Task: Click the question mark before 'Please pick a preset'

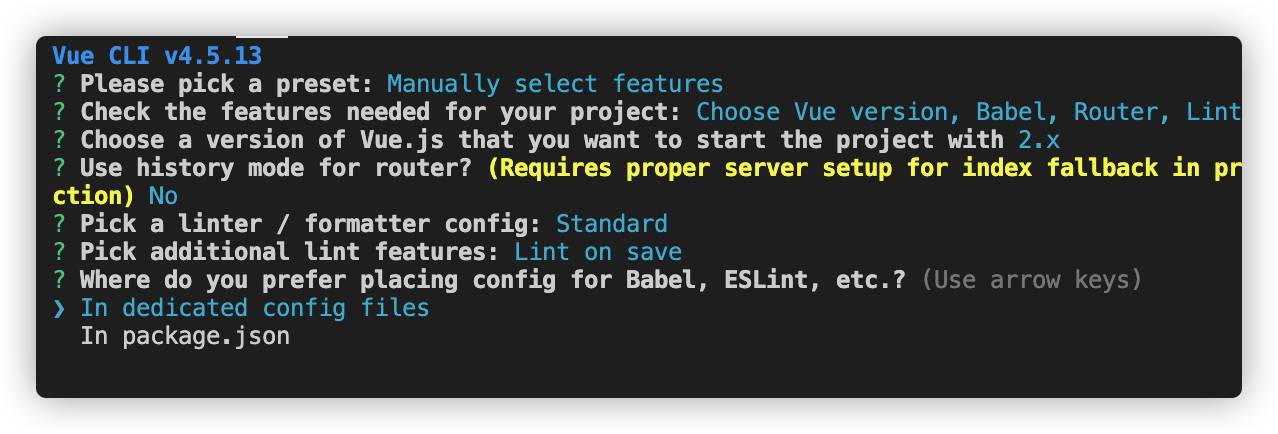Action: 59,84
